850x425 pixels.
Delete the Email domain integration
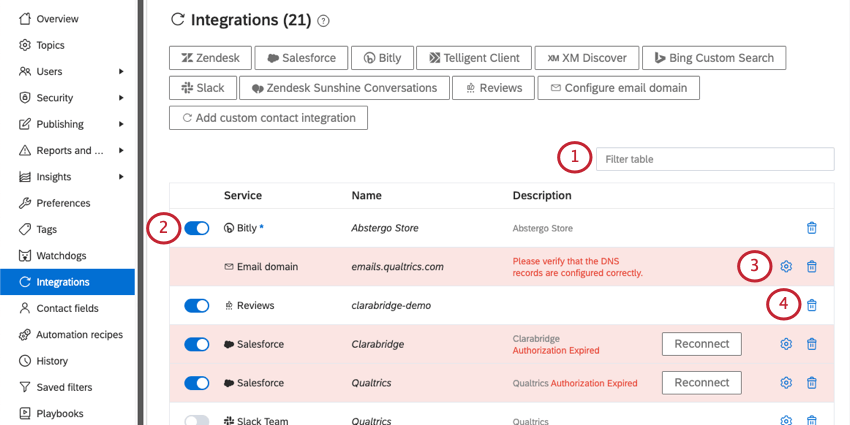(811, 266)
